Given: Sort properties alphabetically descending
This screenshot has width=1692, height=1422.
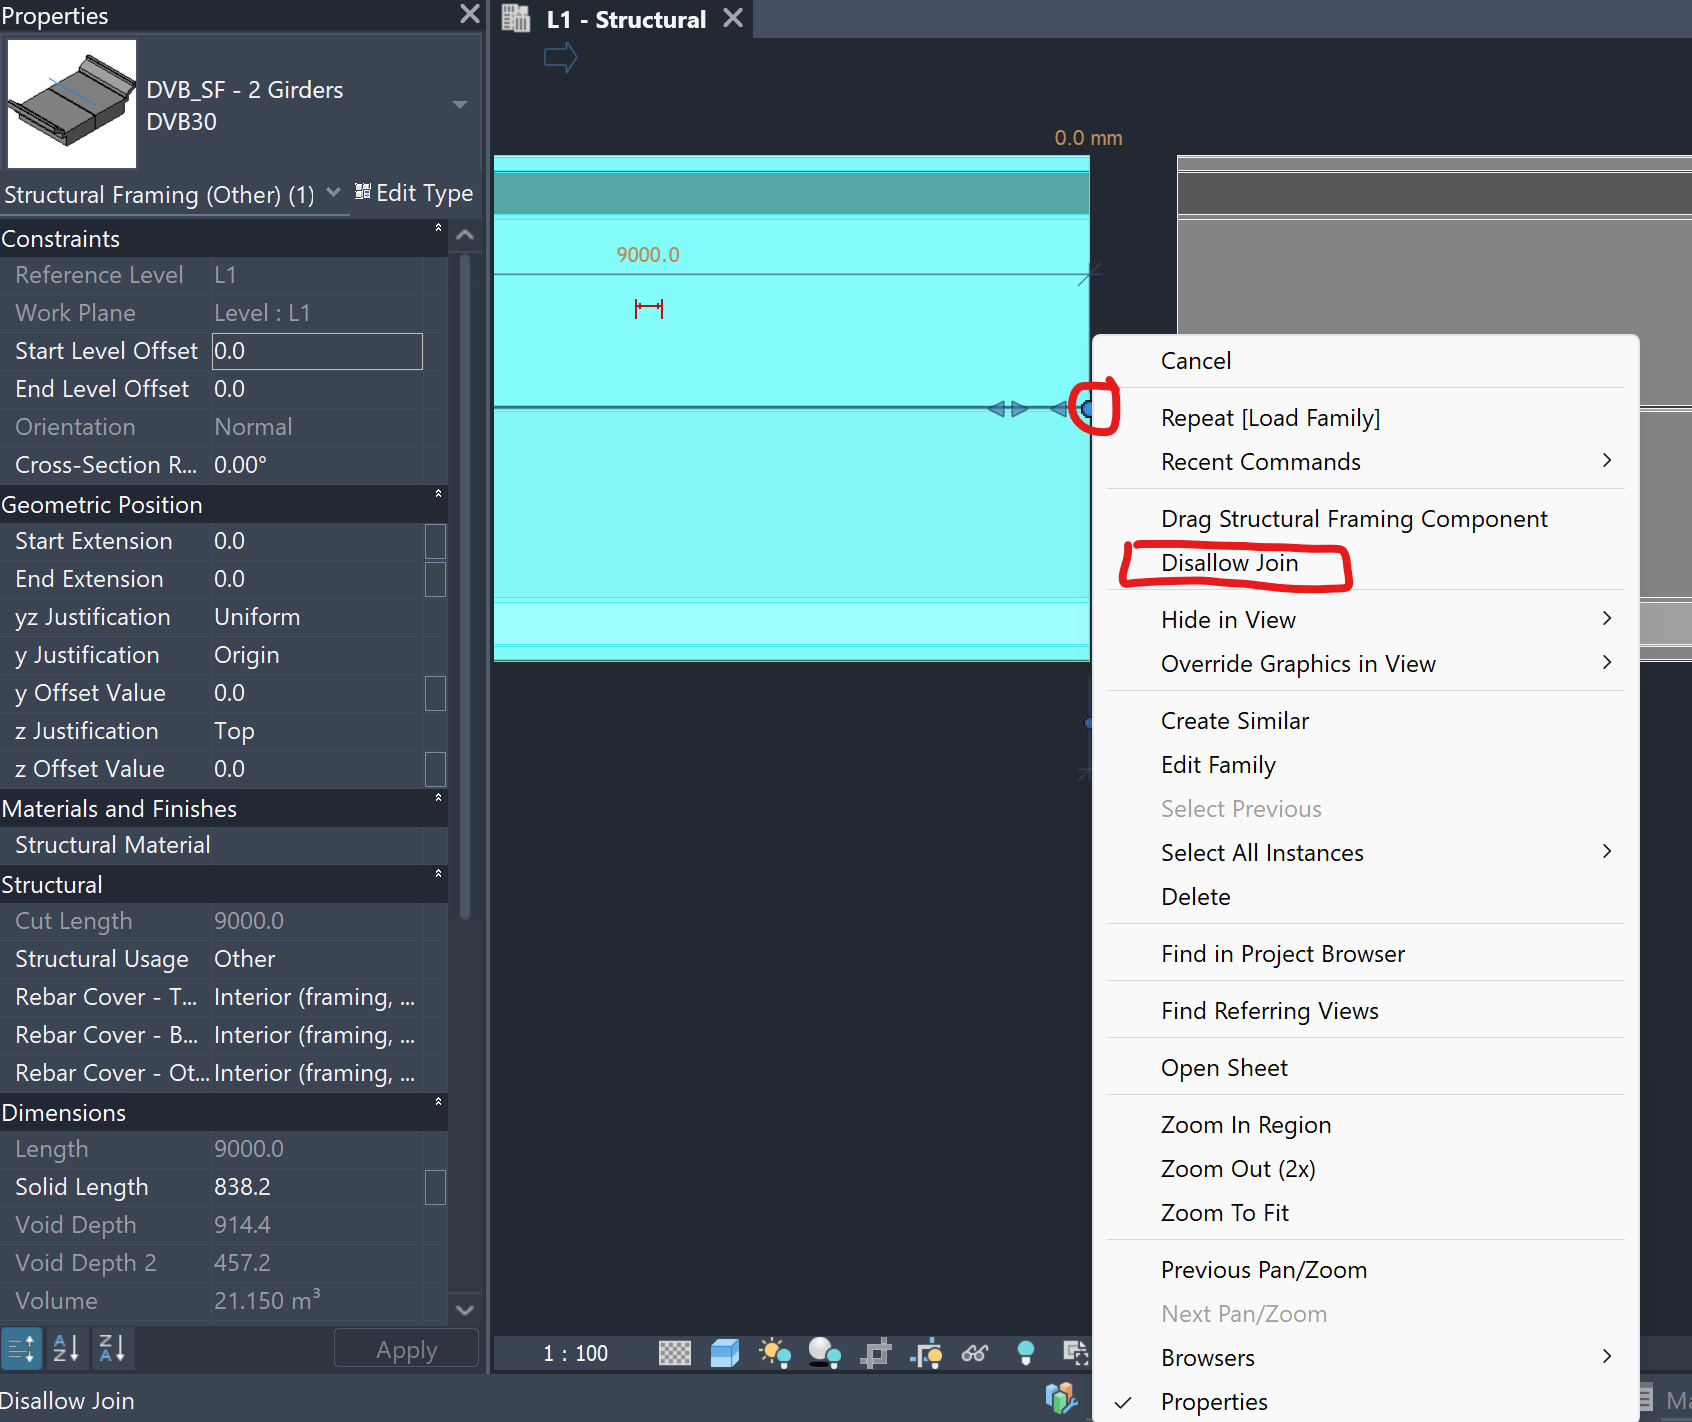Looking at the screenshot, I should point(112,1348).
